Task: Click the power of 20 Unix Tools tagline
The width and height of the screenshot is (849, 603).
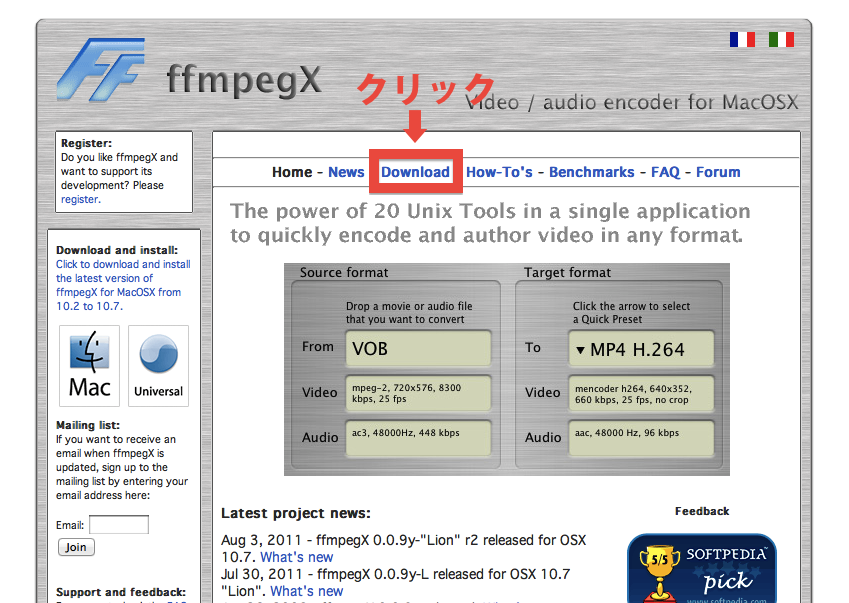Action: 490,223
